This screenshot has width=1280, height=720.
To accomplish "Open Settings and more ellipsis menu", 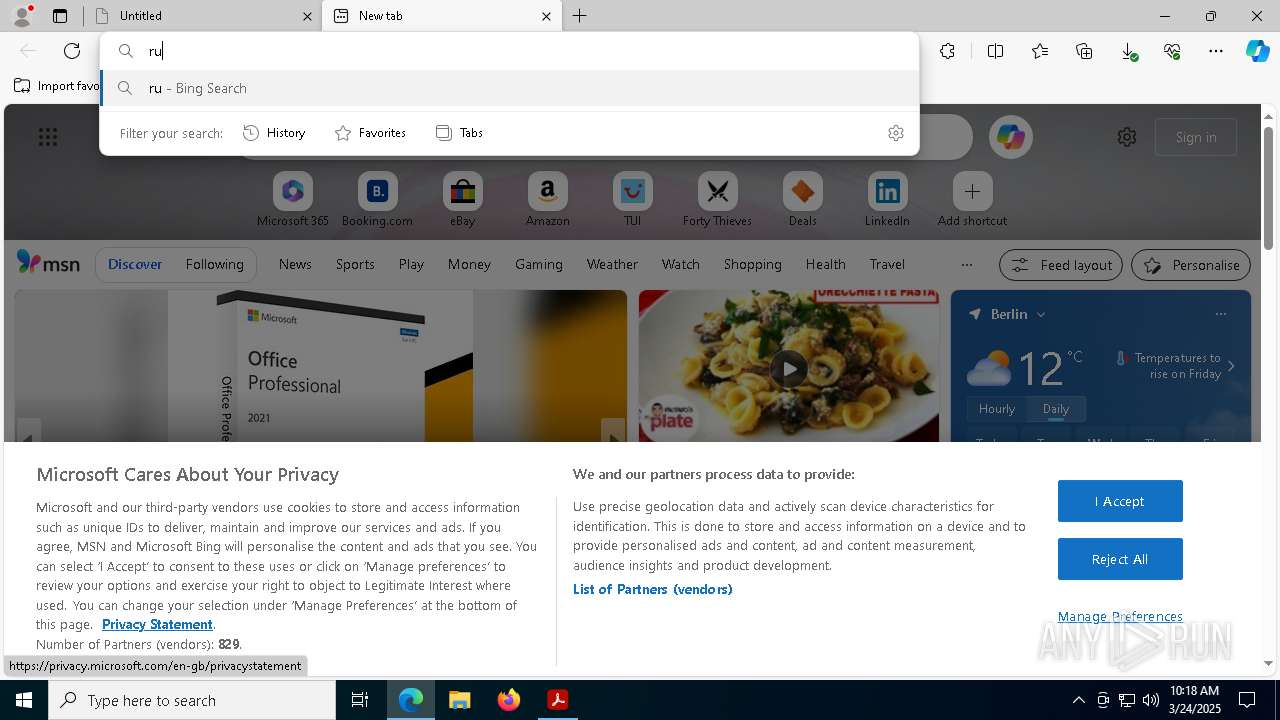I will pyautogui.click(x=1216, y=51).
